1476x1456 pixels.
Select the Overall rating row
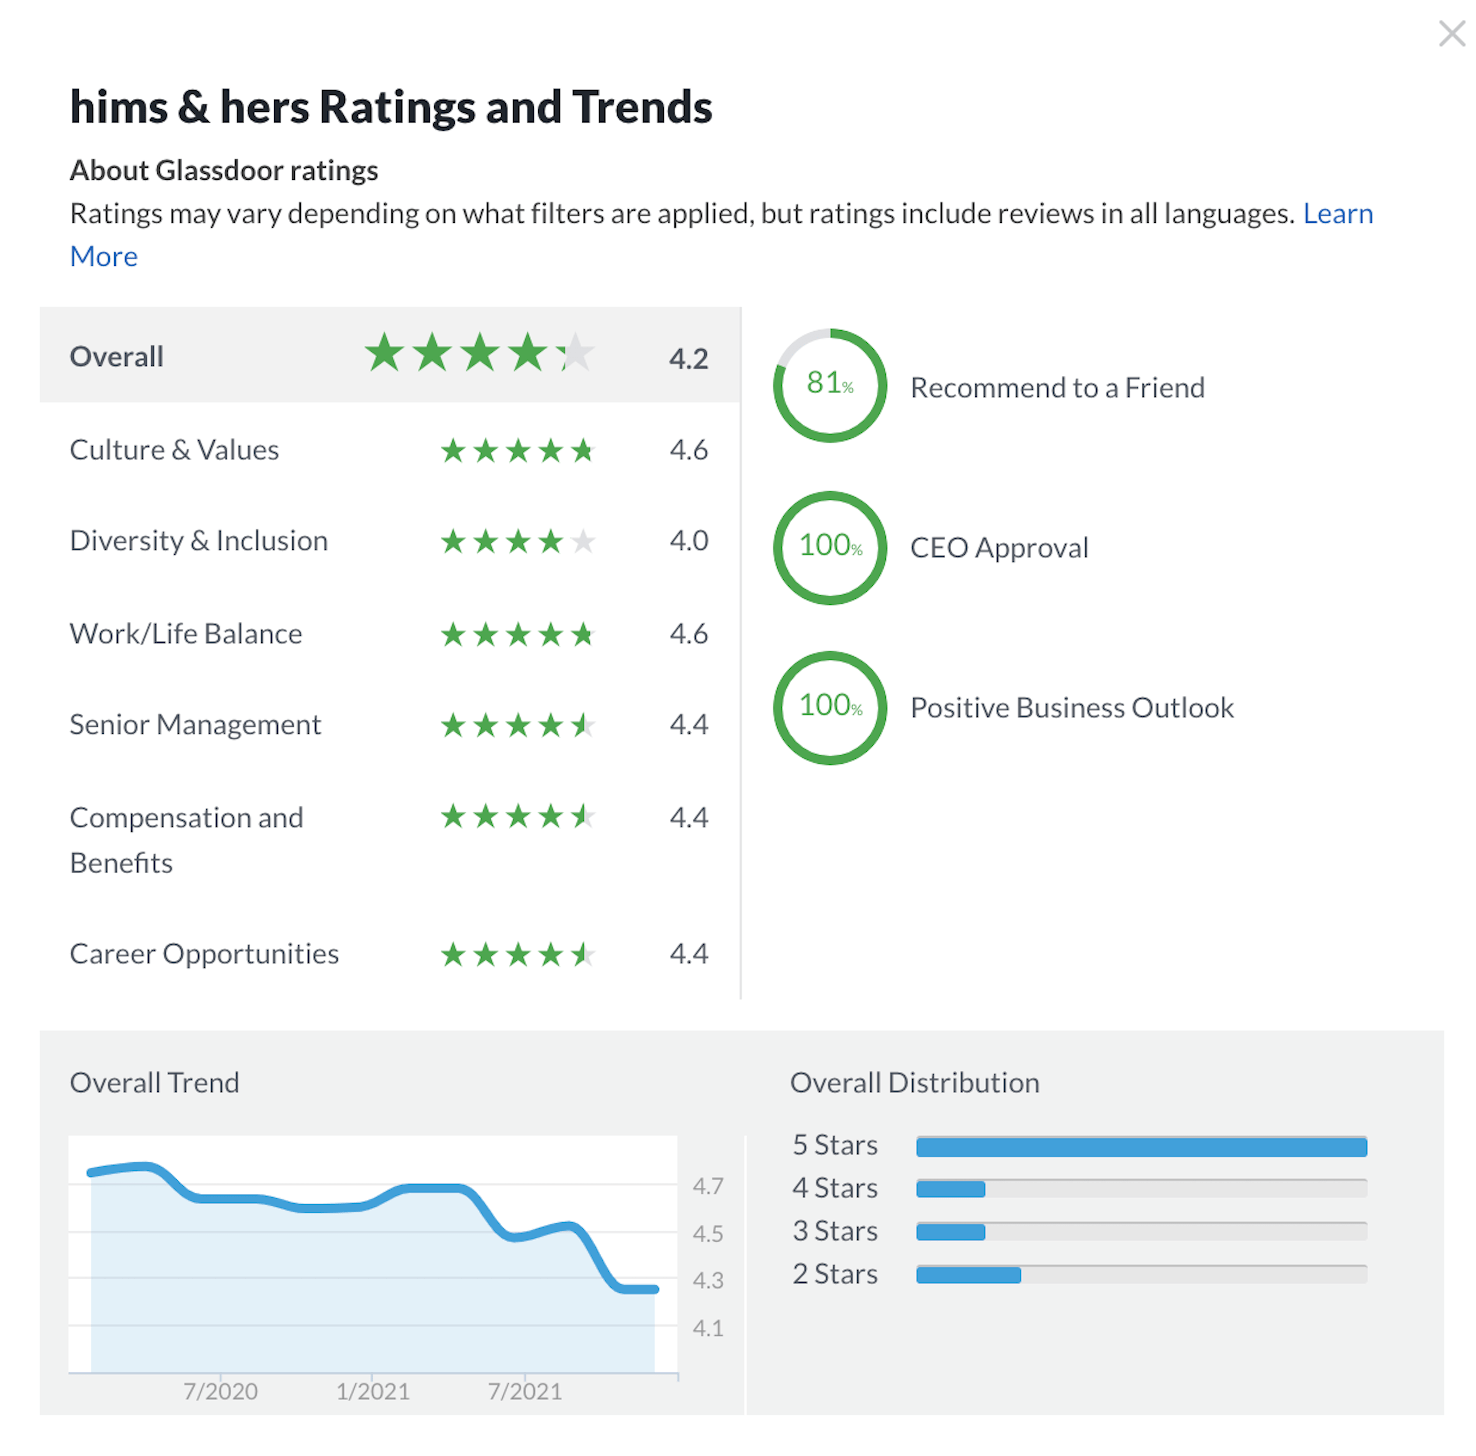pyautogui.click(x=390, y=355)
